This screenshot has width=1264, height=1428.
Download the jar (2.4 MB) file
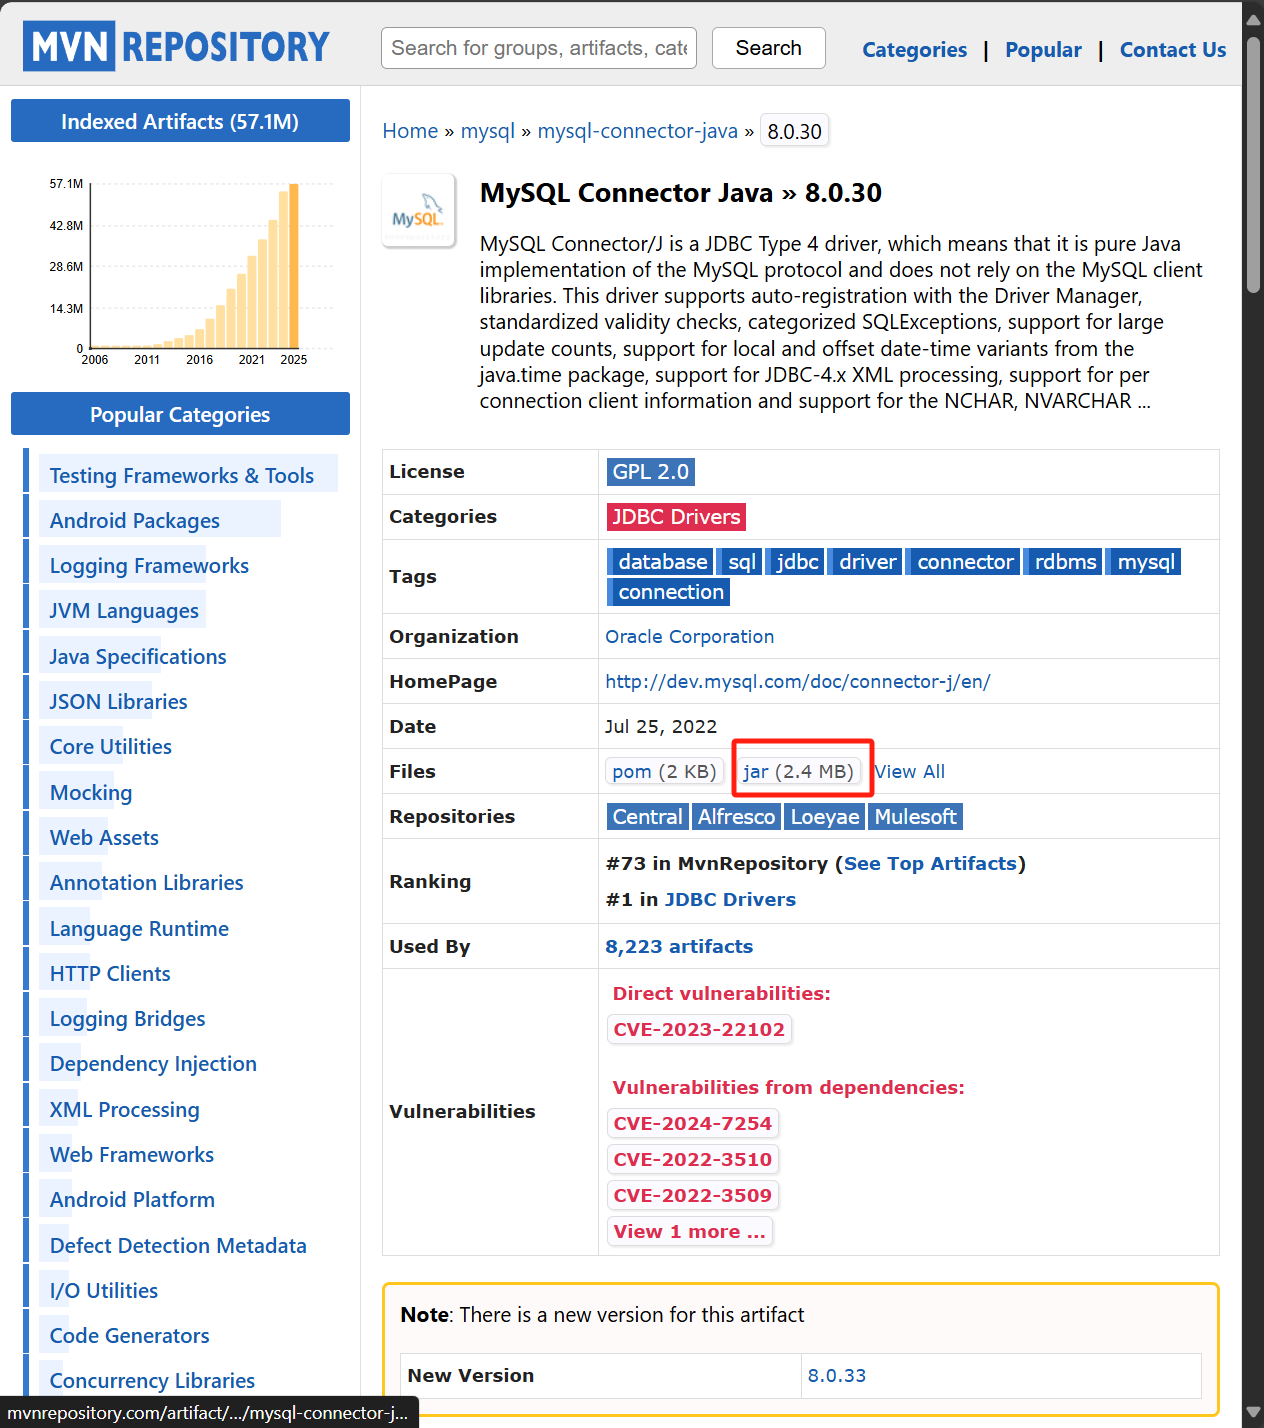pos(798,772)
